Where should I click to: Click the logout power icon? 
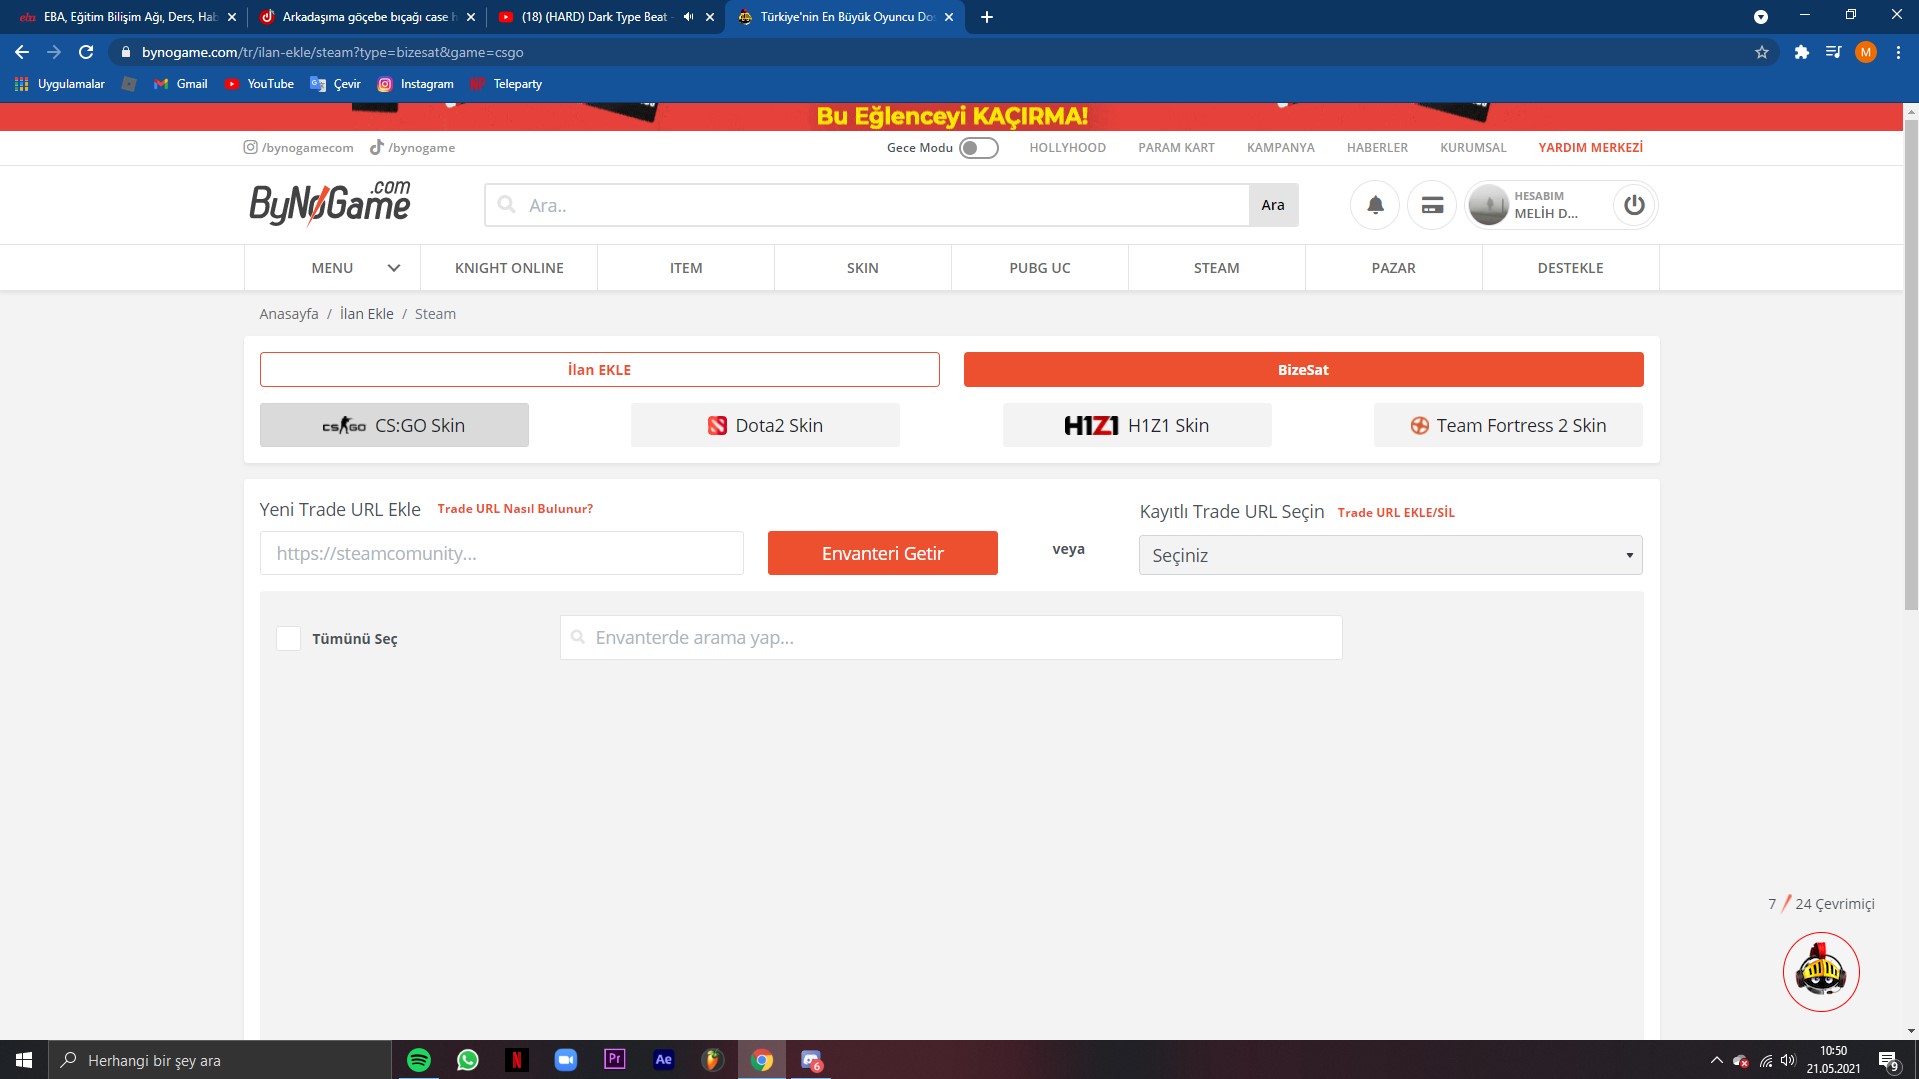[x=1634, y=205]
